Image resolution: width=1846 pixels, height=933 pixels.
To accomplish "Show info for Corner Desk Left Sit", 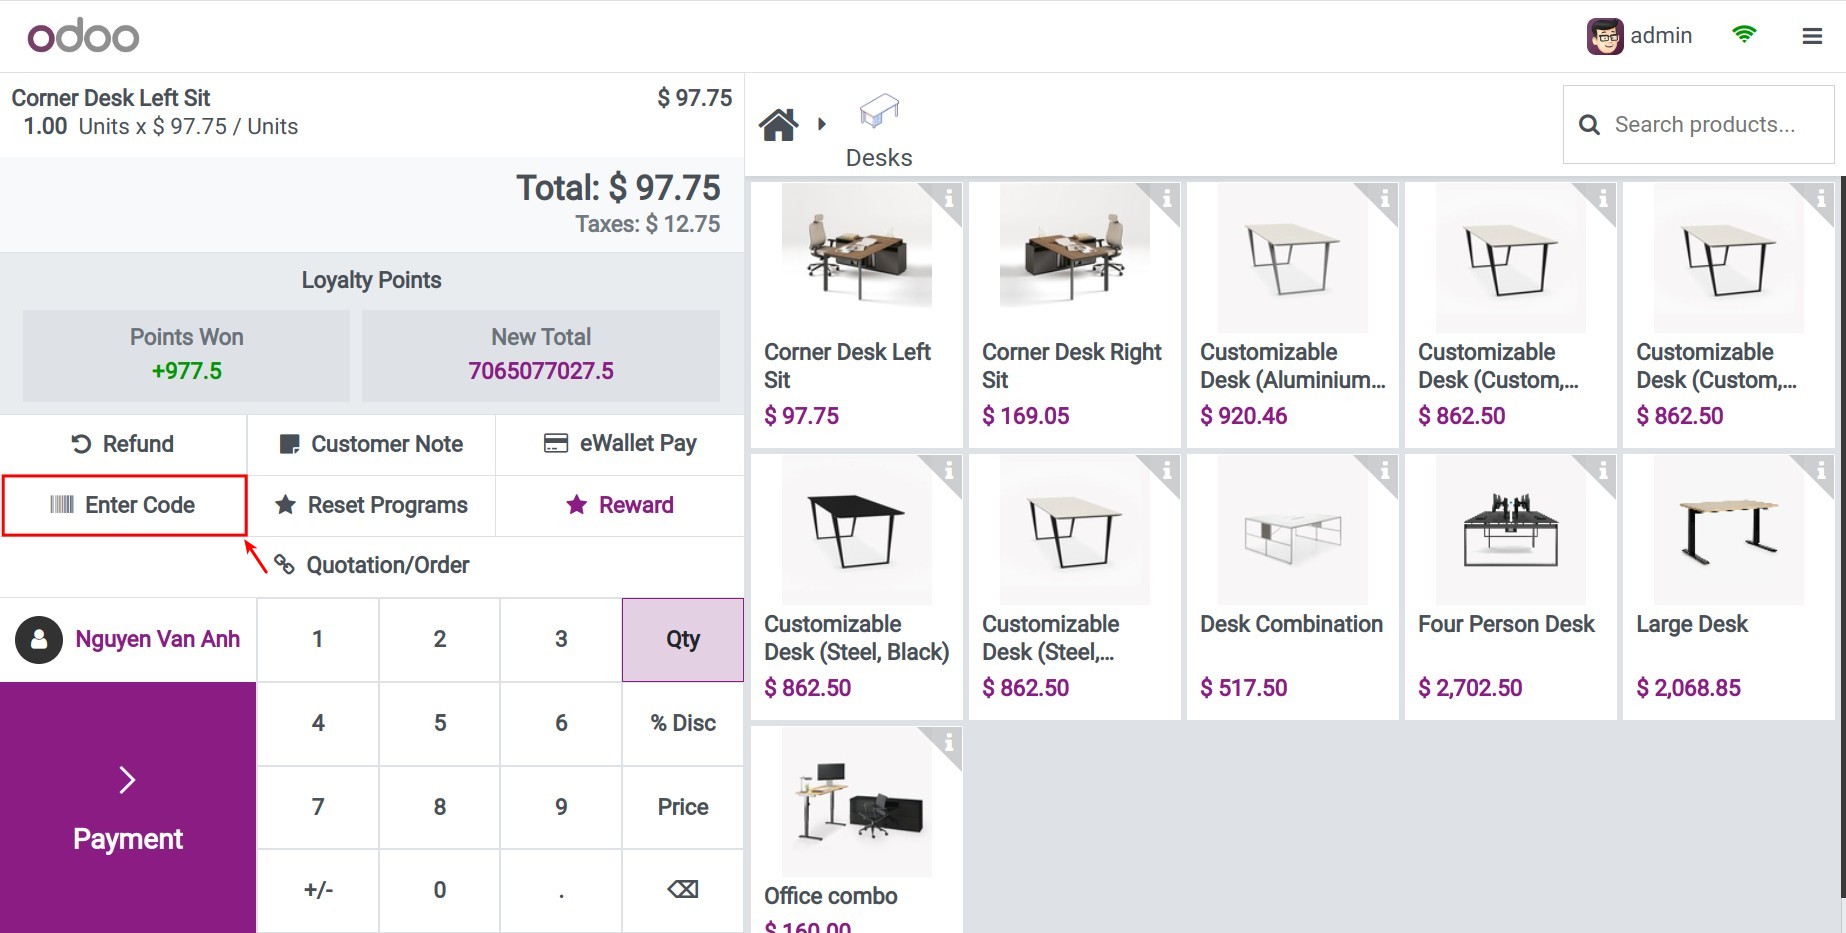I will click(949, 199).
